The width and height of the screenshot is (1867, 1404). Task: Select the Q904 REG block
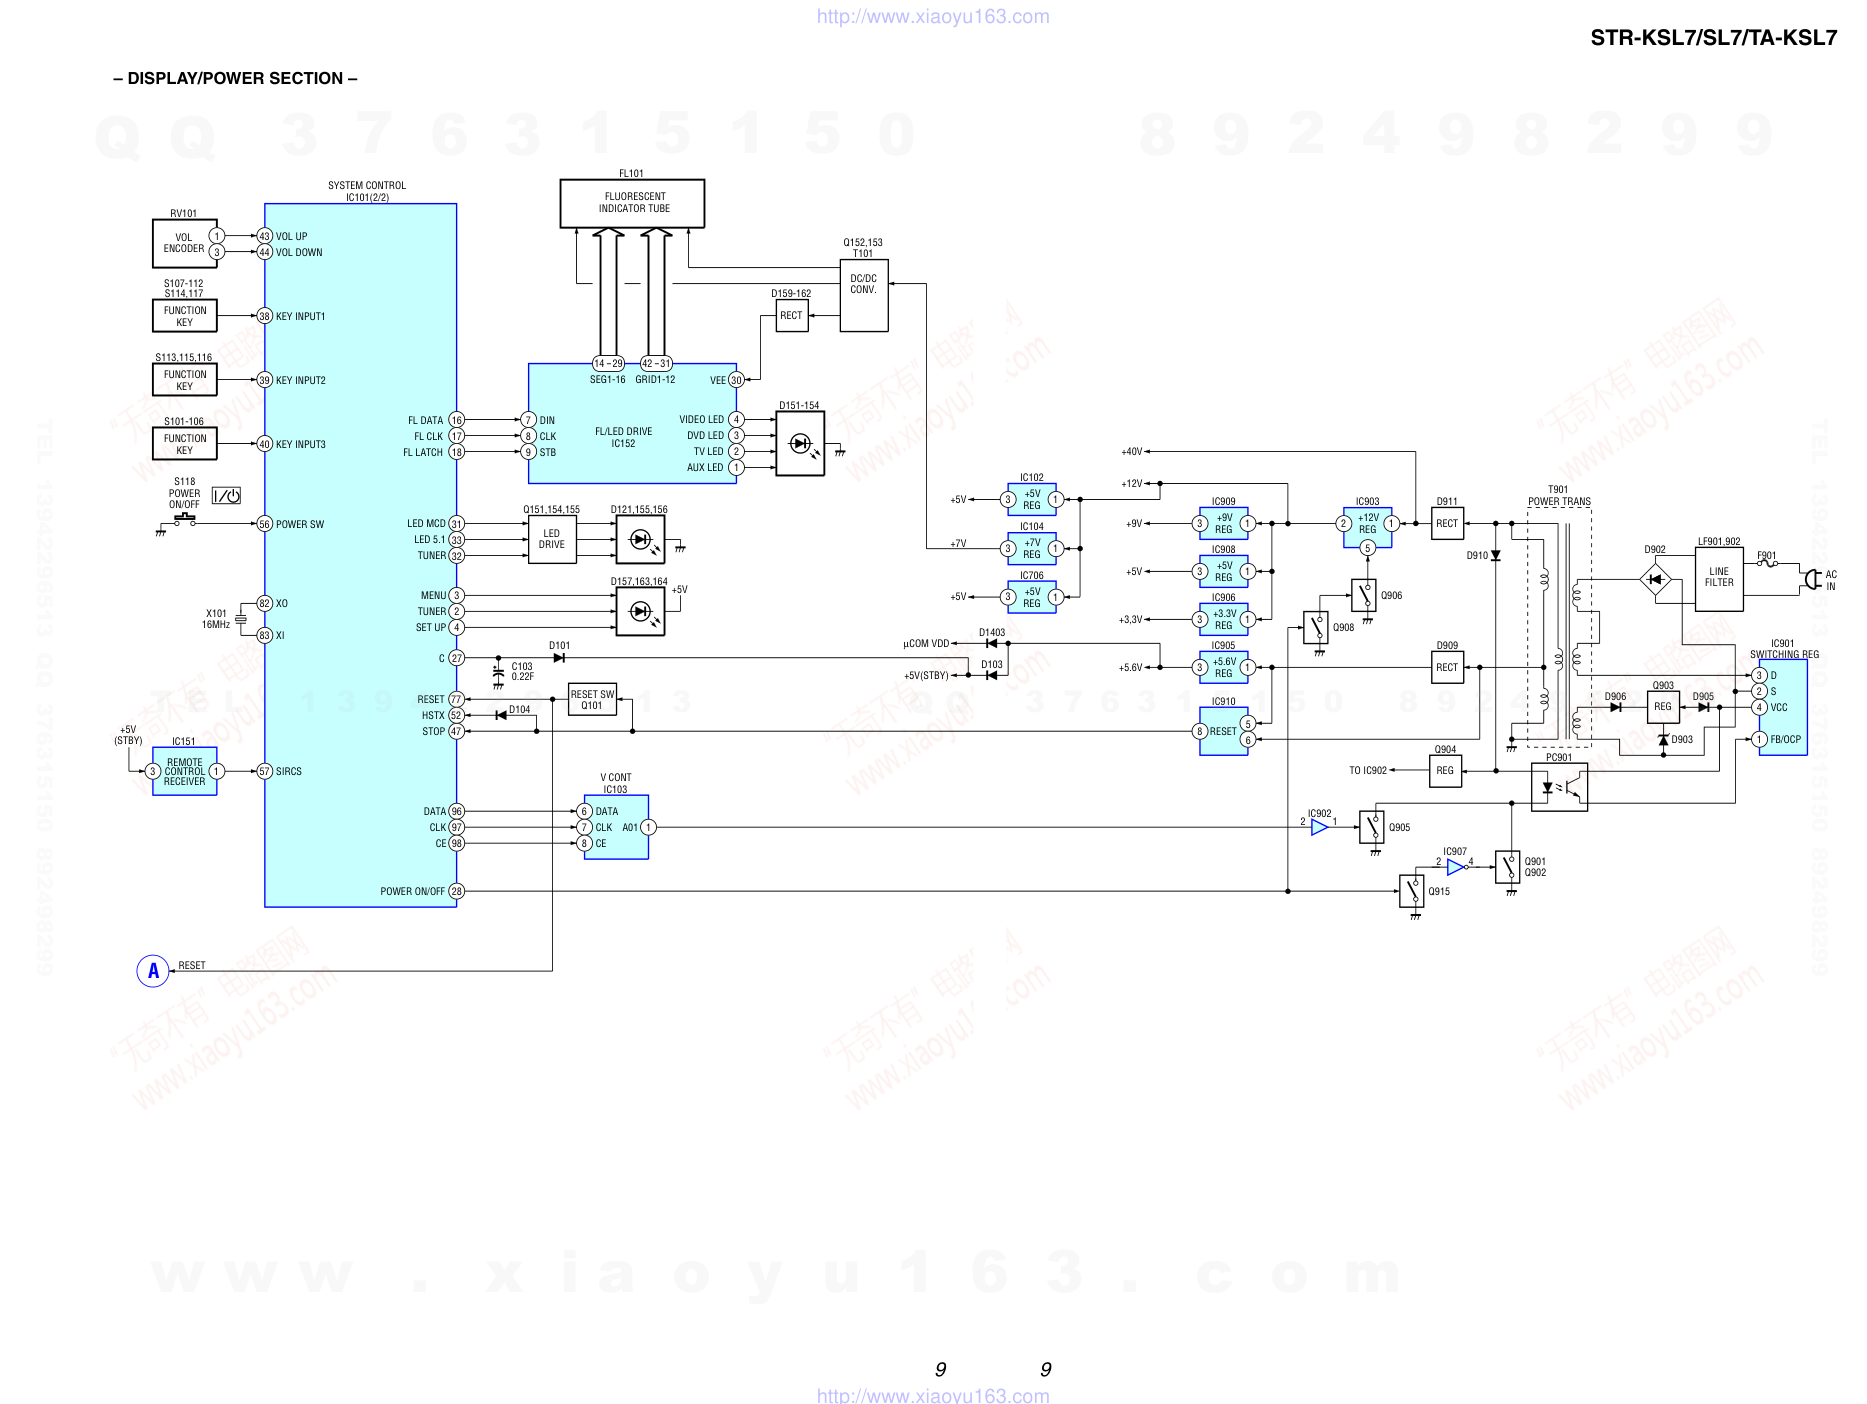[1446, 772]
